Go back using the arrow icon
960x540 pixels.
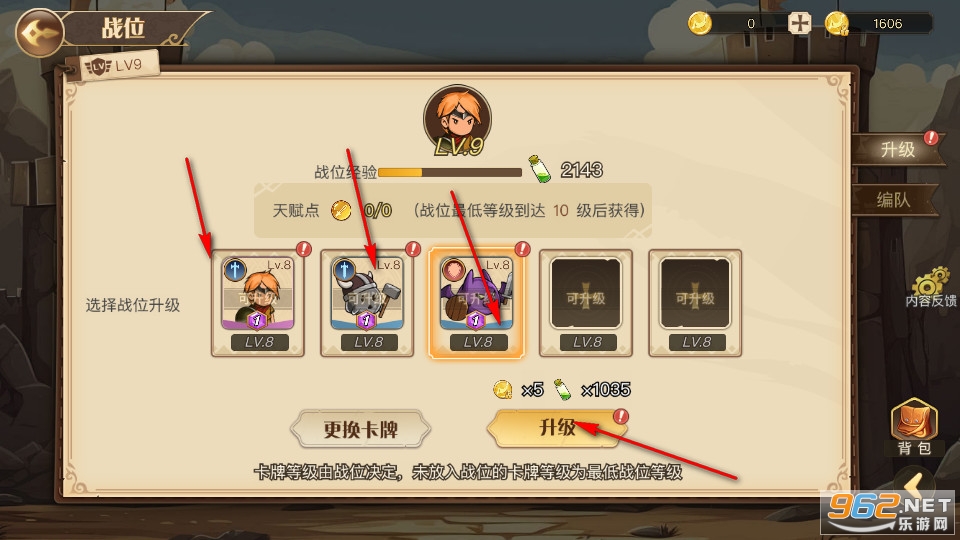pyautogui.click(x=39, y=32)
